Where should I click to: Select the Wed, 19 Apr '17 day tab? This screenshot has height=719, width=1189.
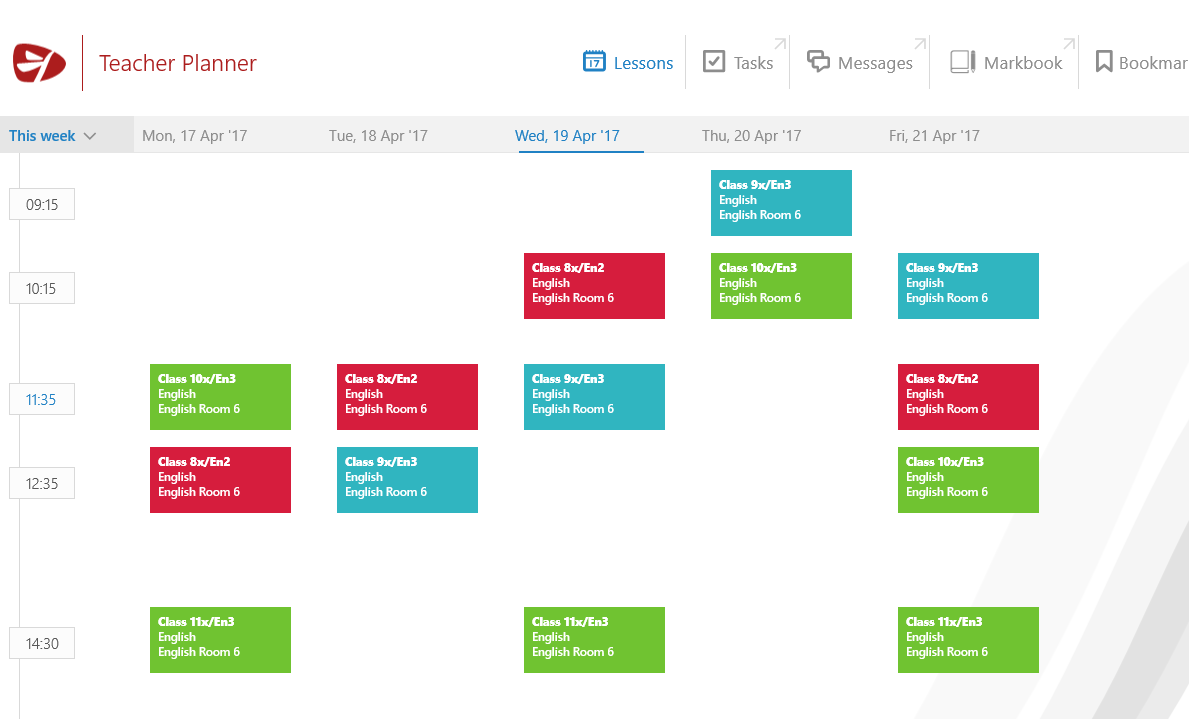[567, 136]
